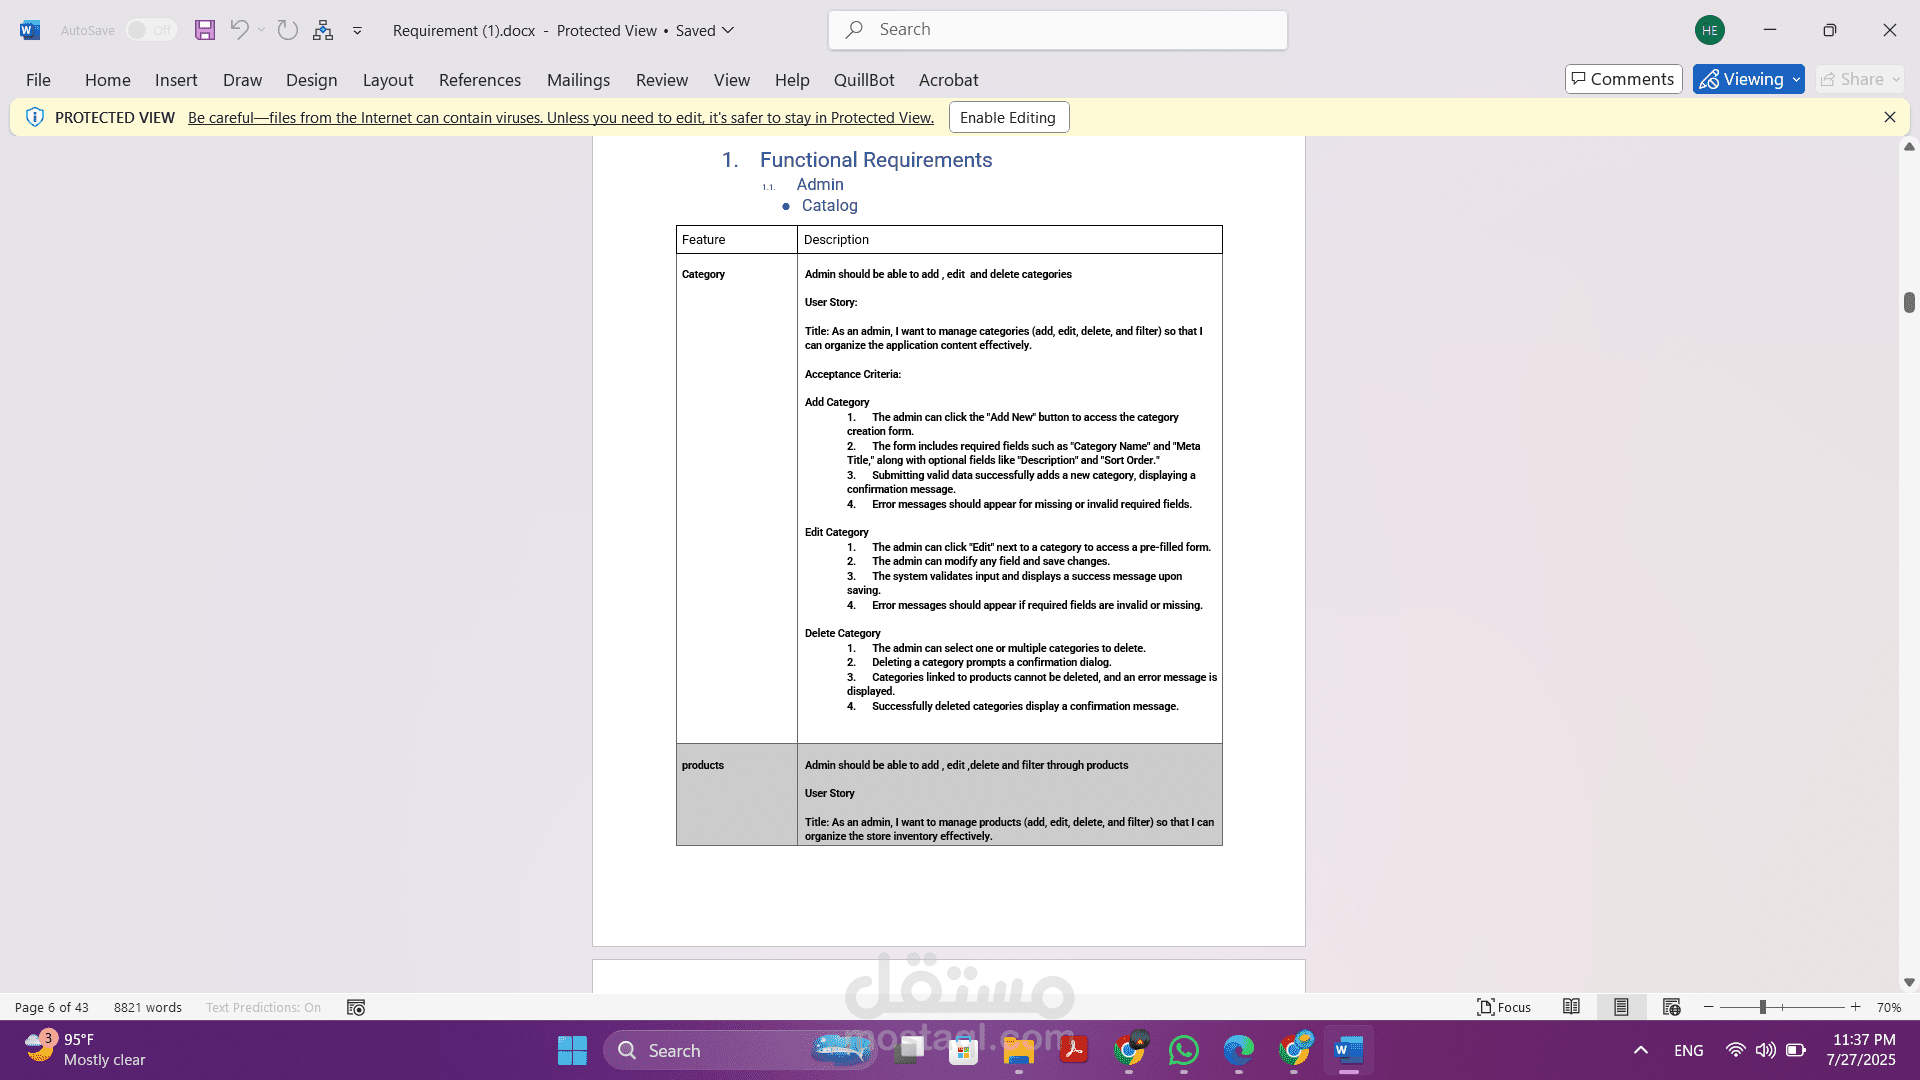The height and width of the screenshot is (1080, 1920).
Task: Click the Protected View shield info icon
Action: tap(35, 117)
